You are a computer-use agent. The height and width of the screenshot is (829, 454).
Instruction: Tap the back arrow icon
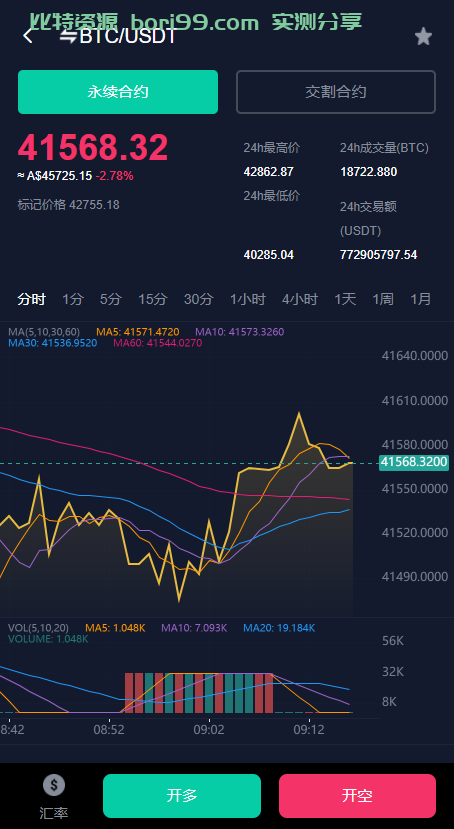(28, 36)
